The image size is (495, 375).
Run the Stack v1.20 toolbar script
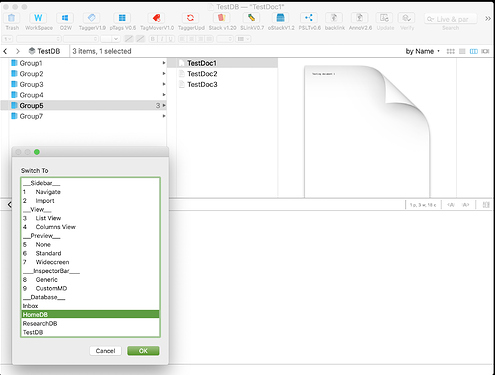222,18
